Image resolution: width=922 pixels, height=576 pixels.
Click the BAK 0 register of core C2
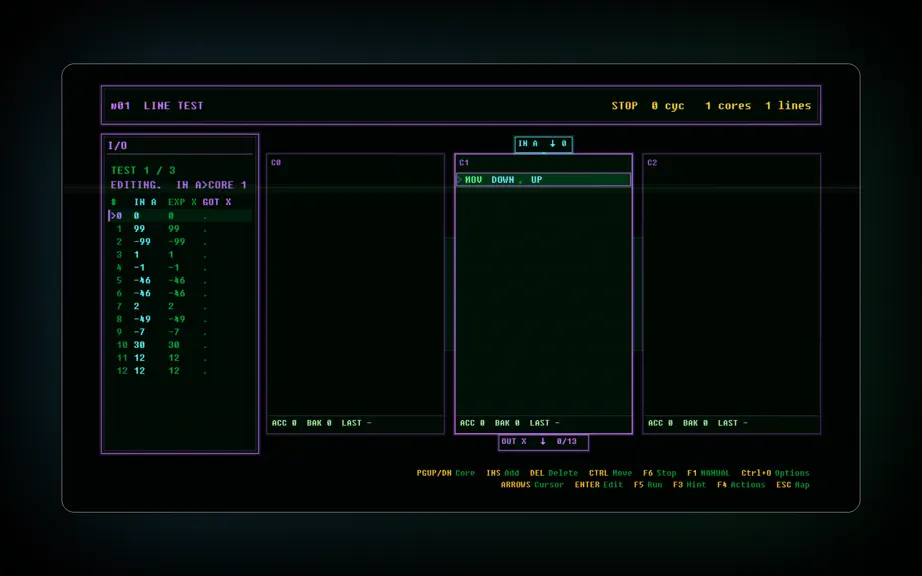coord(696,423)
